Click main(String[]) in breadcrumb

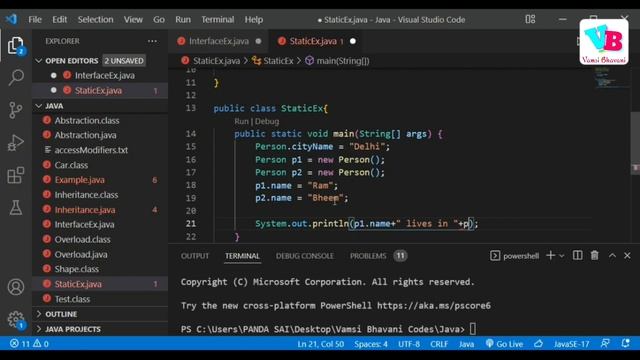click(342, 61)
